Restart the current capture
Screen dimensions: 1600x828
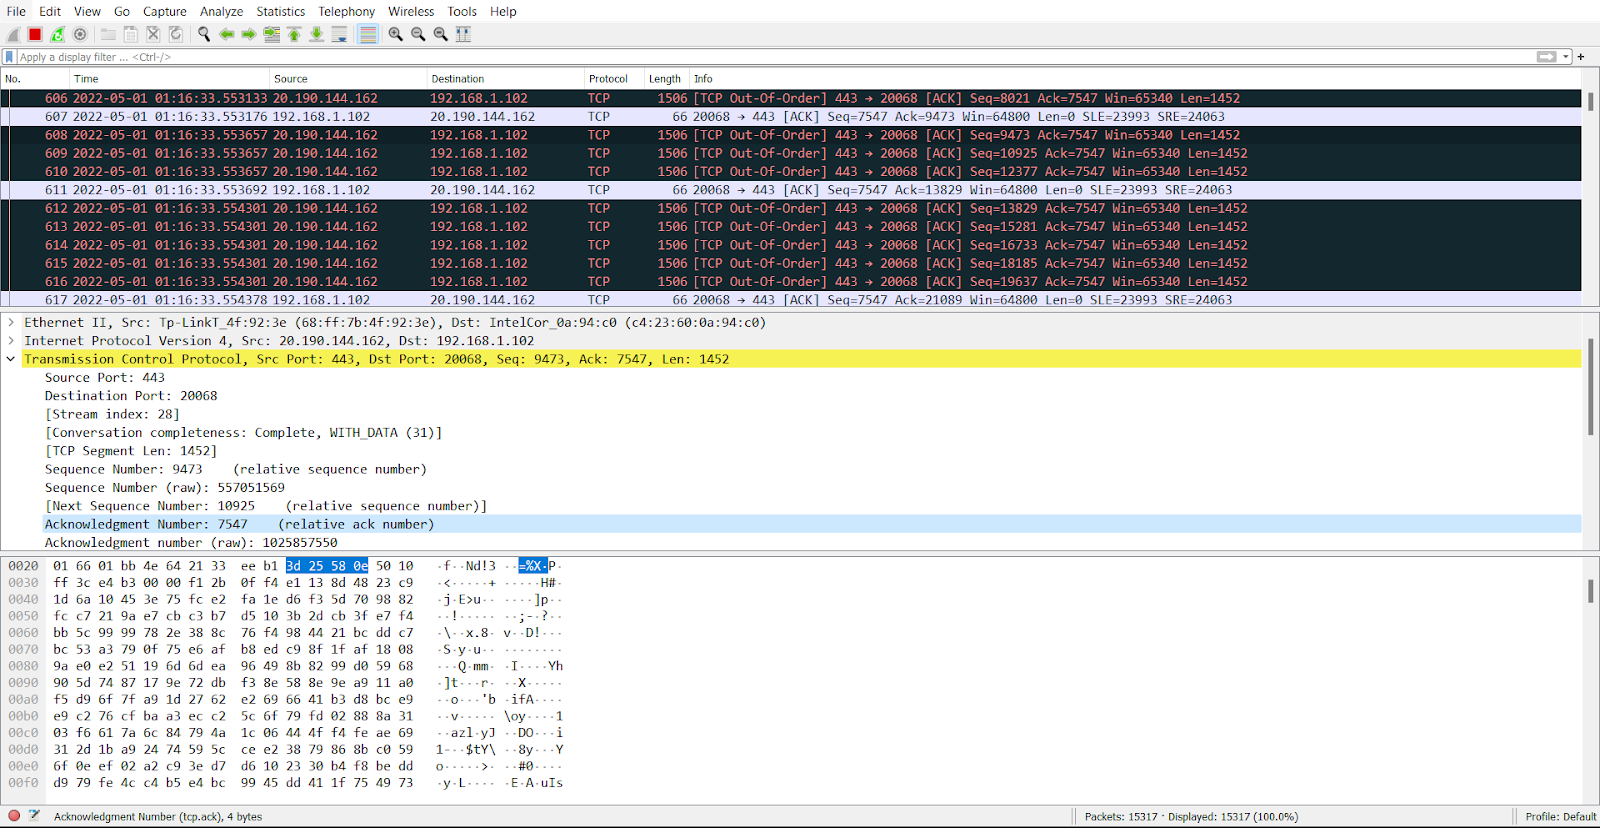[x=57, y=34]
